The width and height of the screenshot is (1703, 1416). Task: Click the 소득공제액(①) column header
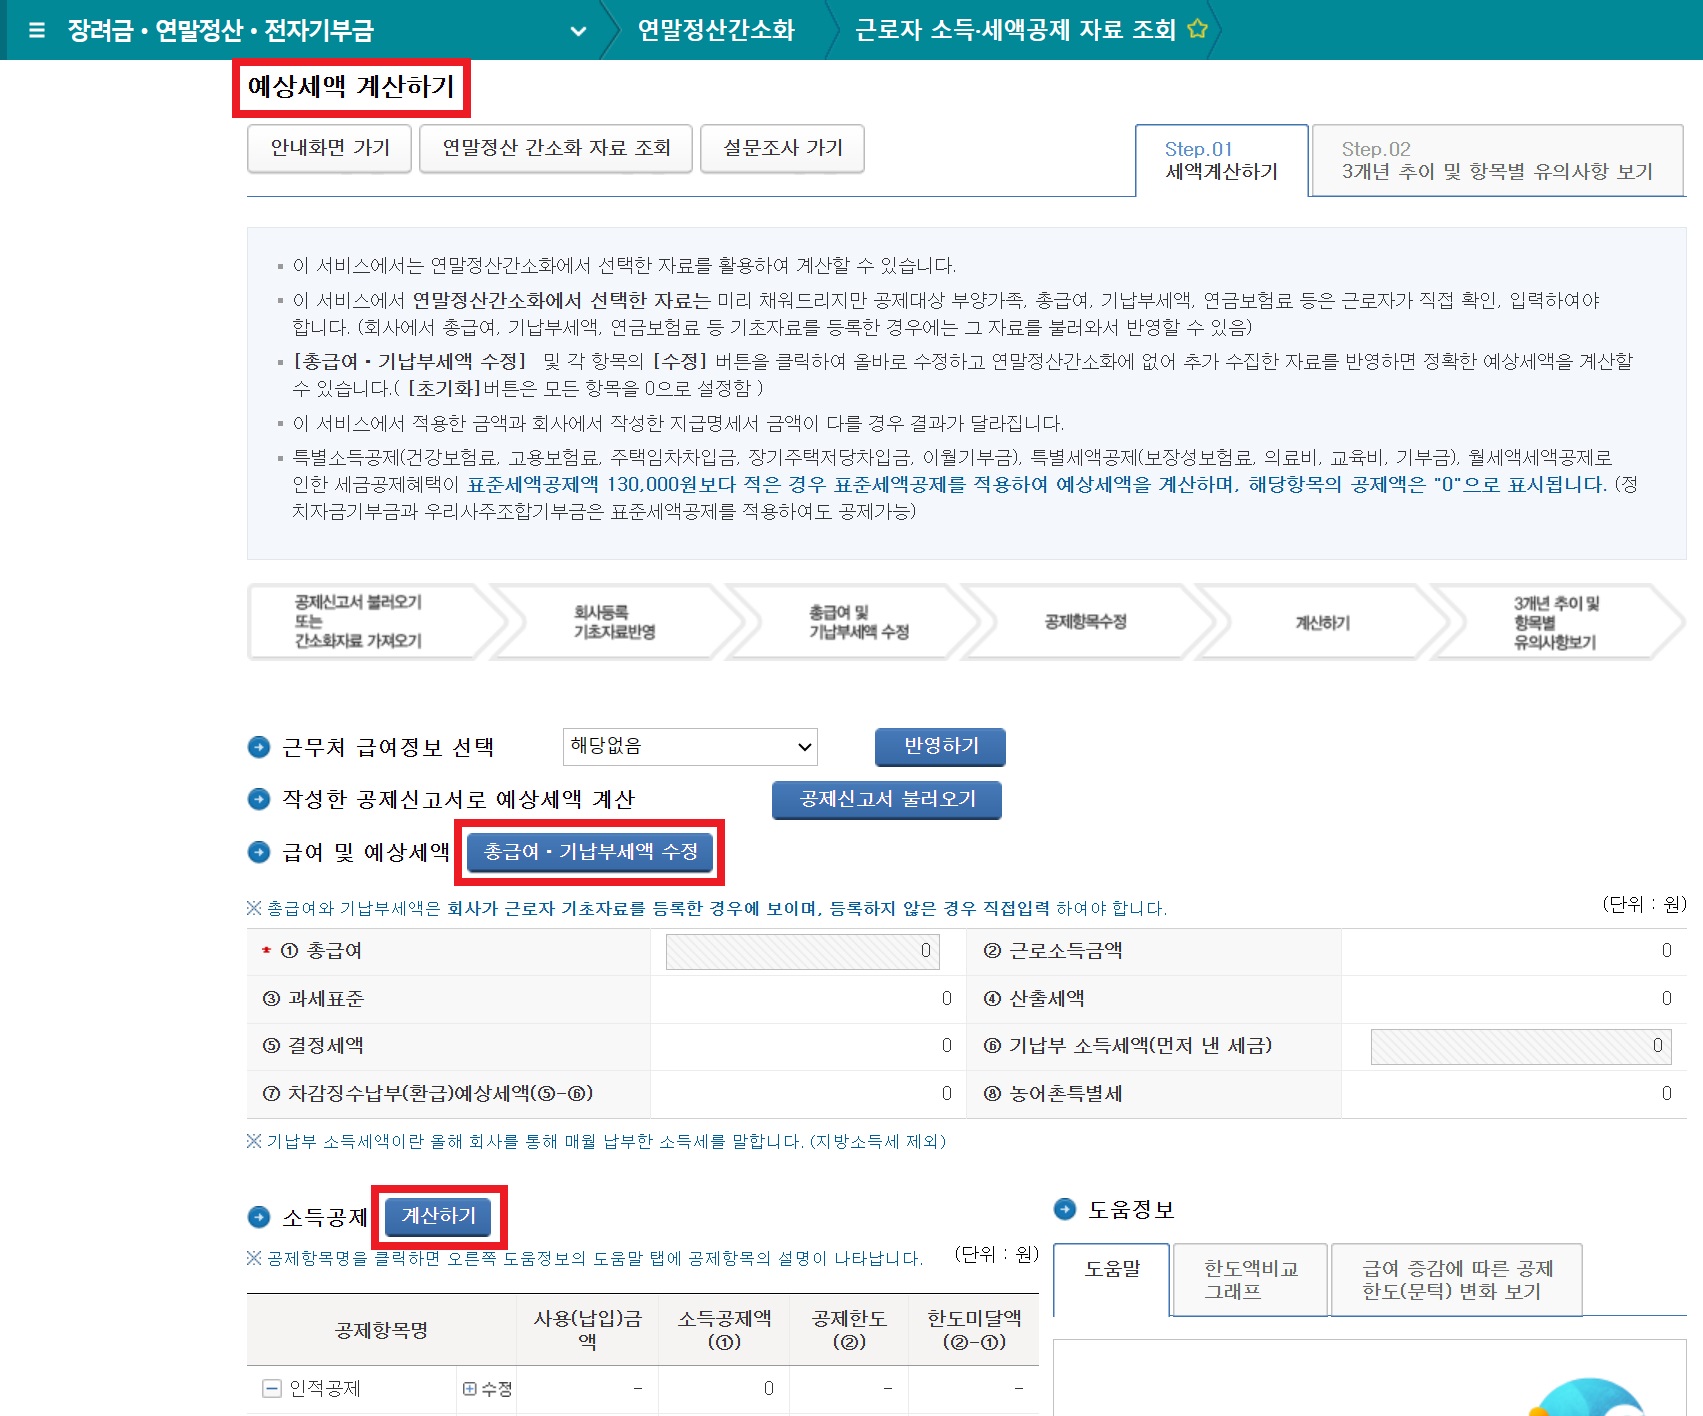coord(724,1330)
